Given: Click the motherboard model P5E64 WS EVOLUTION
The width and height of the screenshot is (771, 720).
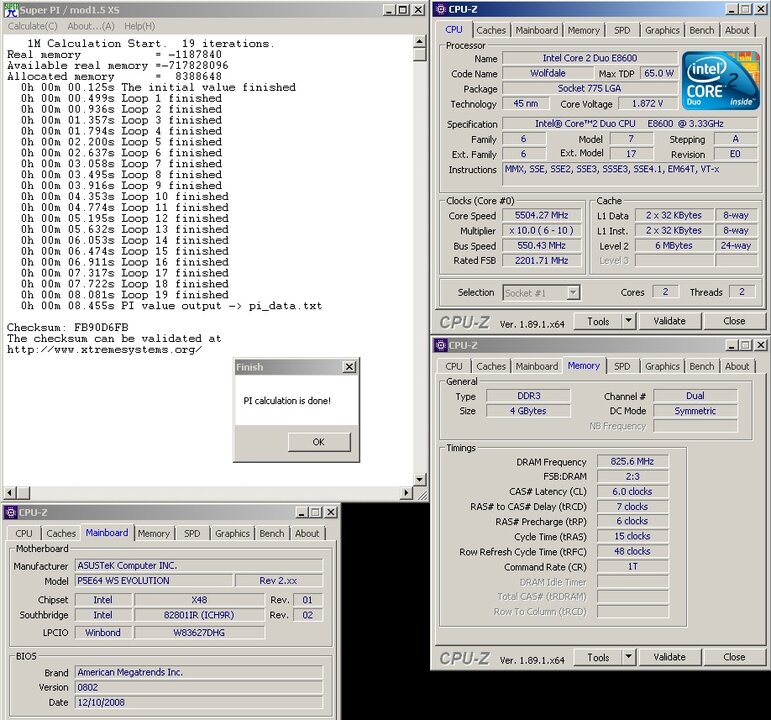Looking at the screenshot, I should pos(153,581).
